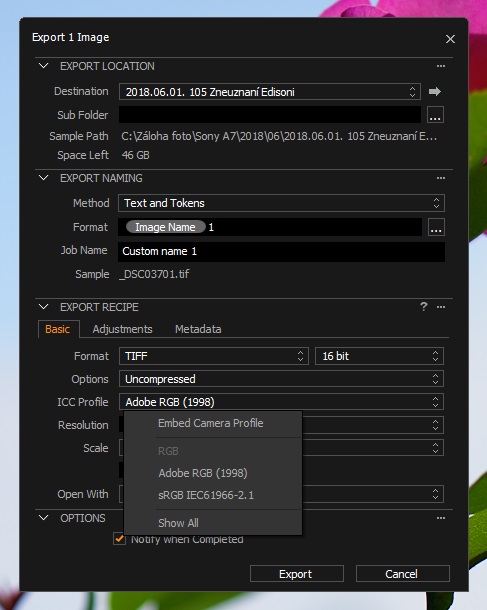
Task: Open the Options section ellipsis menu
Action: coord(441,518)
